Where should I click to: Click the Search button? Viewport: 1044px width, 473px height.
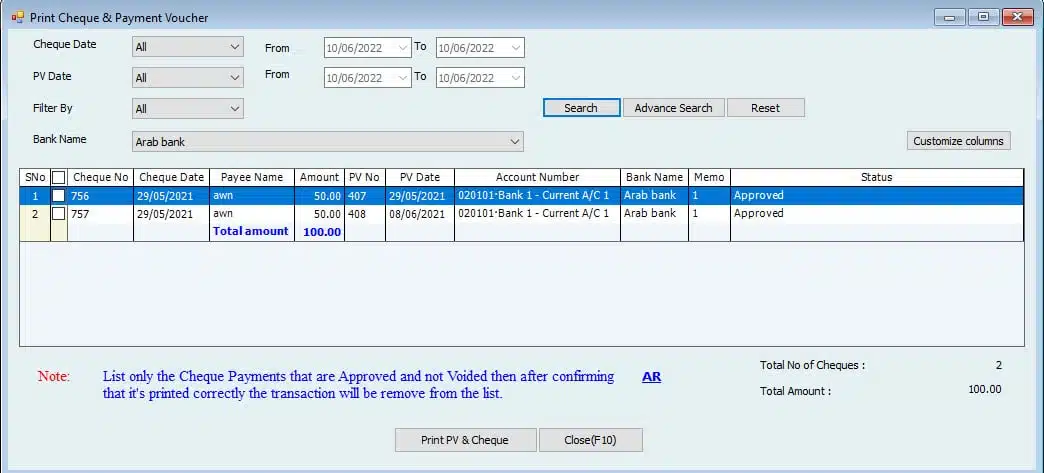[581, 108]
